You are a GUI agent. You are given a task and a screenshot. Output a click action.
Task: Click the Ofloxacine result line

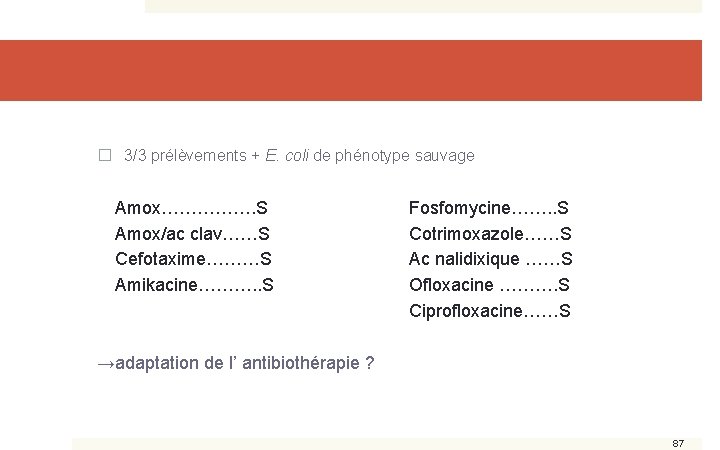coord(490,286)
